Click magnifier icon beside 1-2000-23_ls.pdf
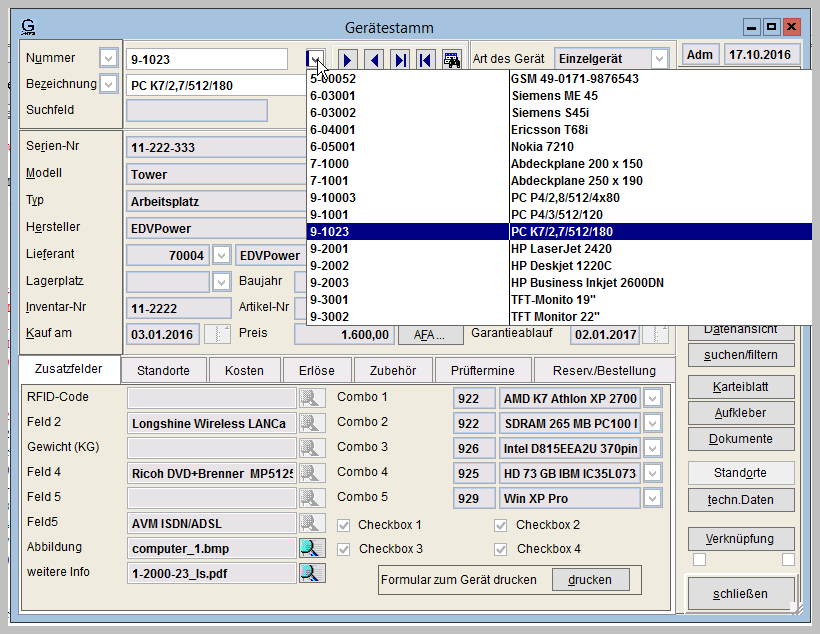Screen dimensions: 820x634 312,573
